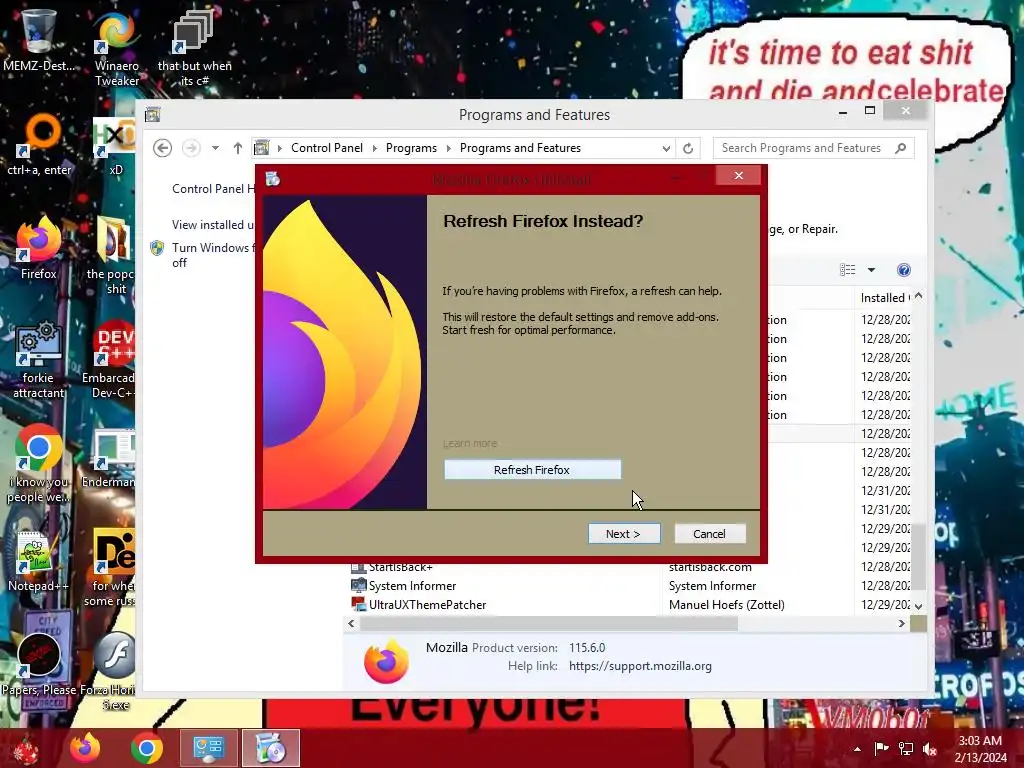
Task: Cancel the Firefox uninstall wizard
Action: 709,534
